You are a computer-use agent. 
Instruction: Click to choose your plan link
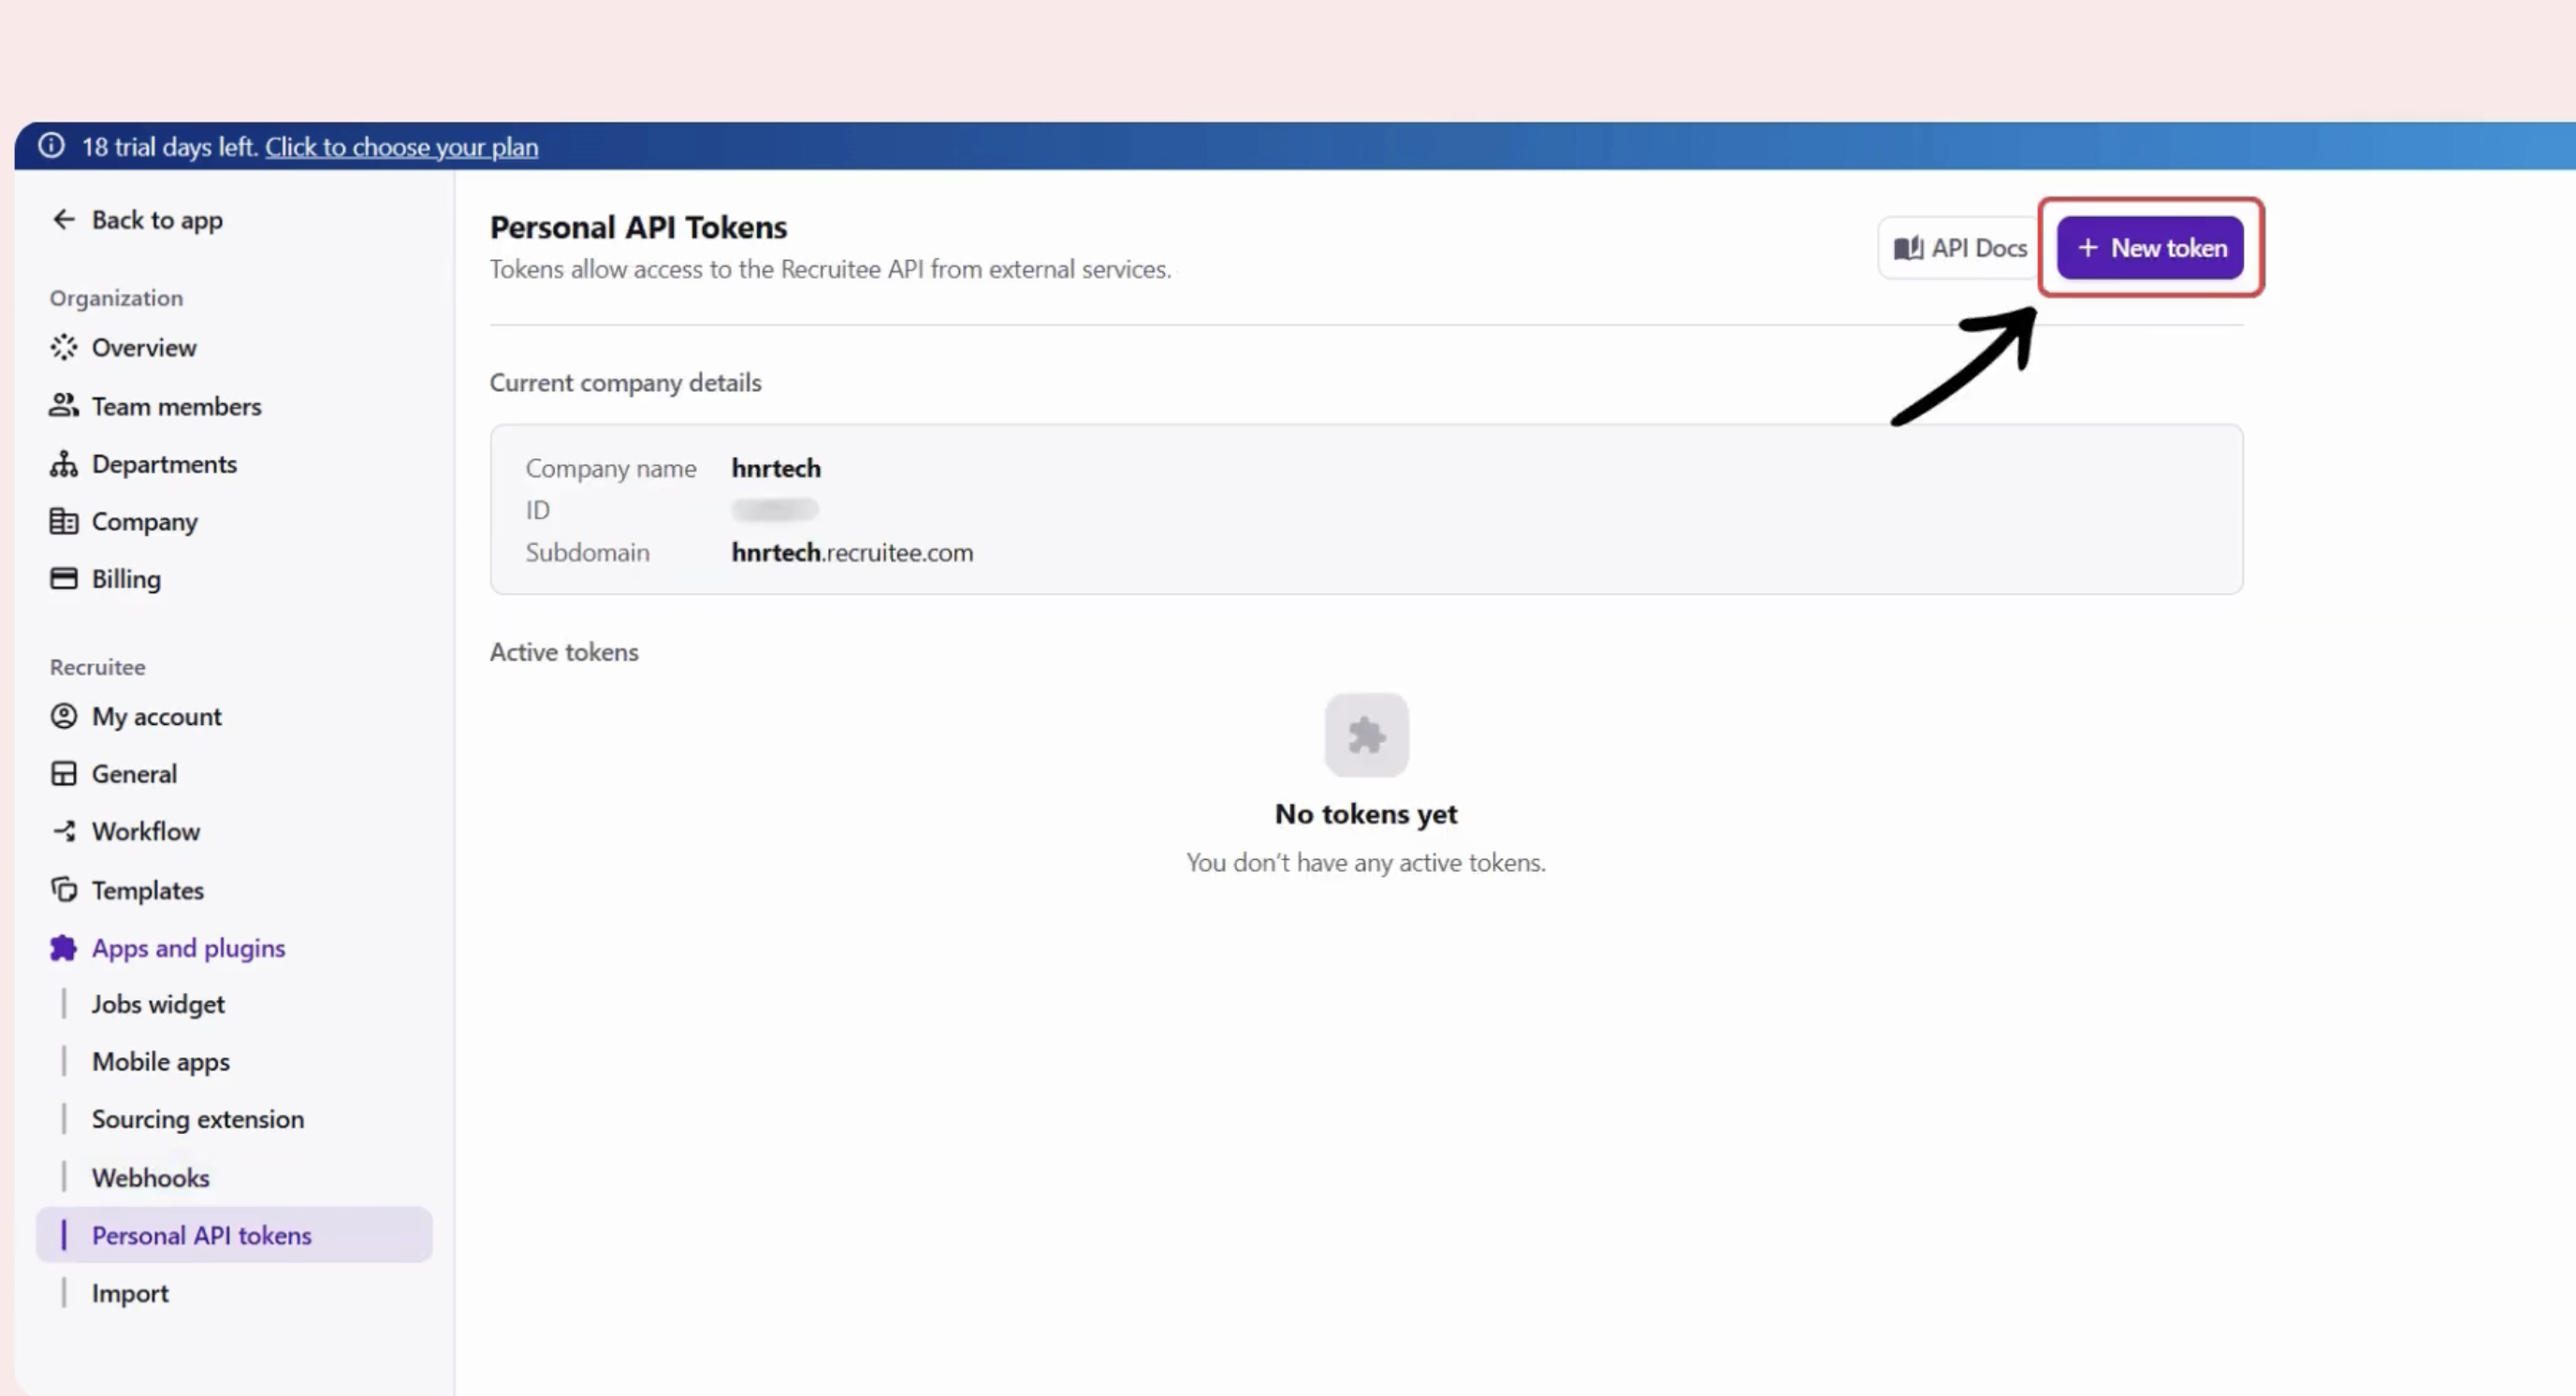tap(401, 147)
